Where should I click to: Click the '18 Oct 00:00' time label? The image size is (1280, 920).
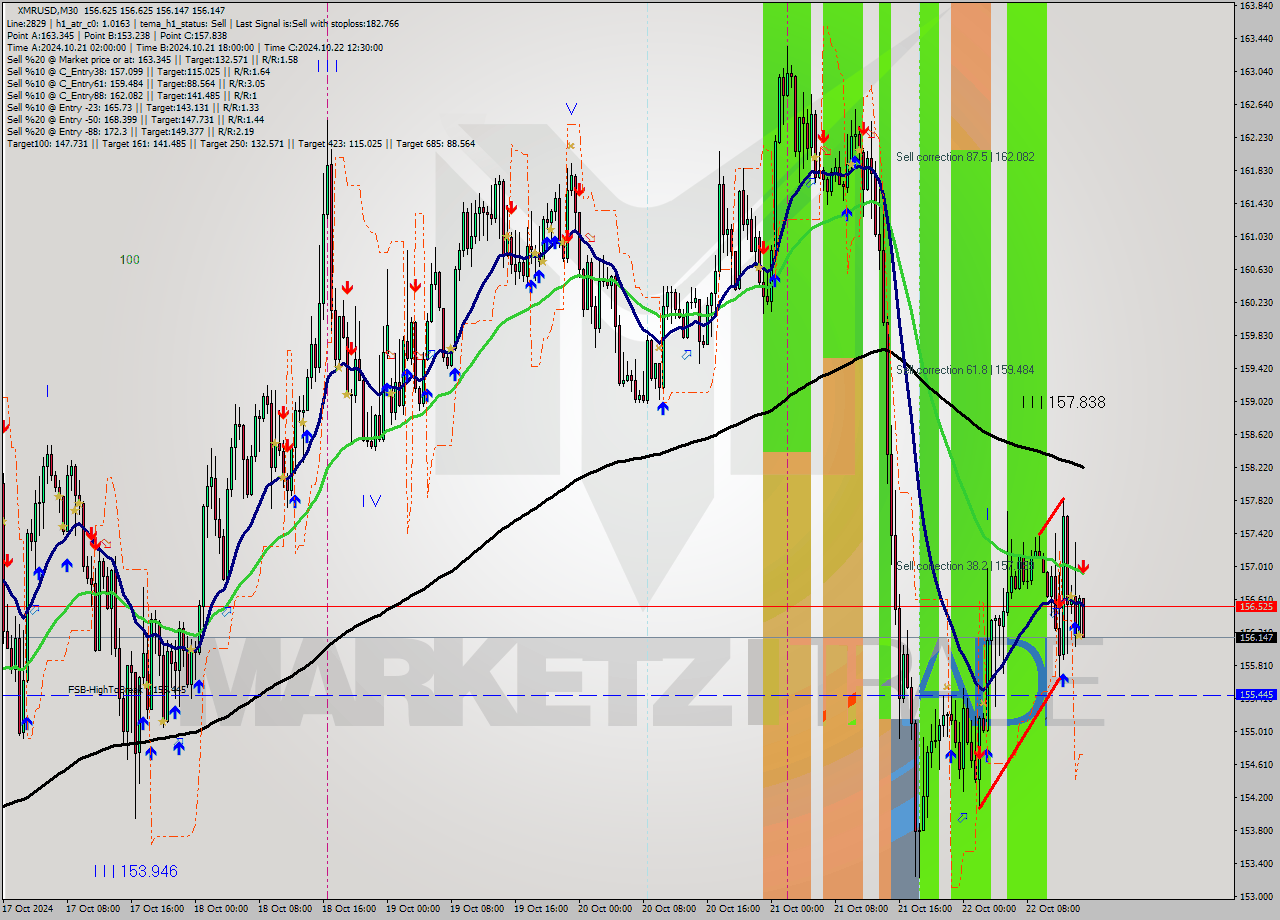221,909
